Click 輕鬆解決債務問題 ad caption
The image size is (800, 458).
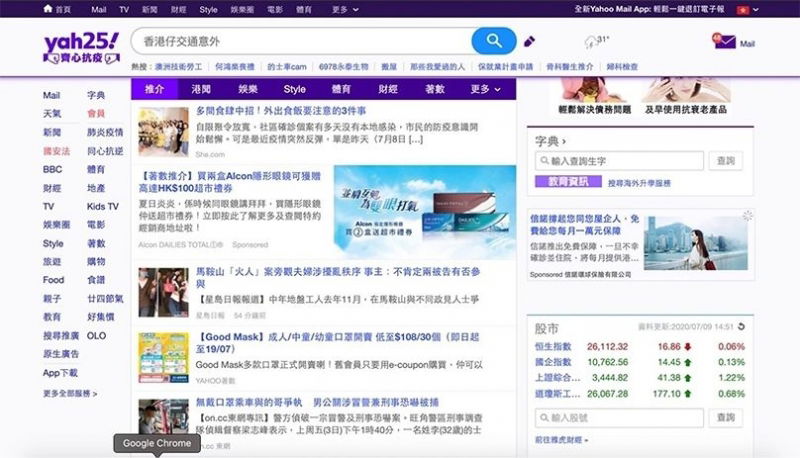click(x=594, y=109)
